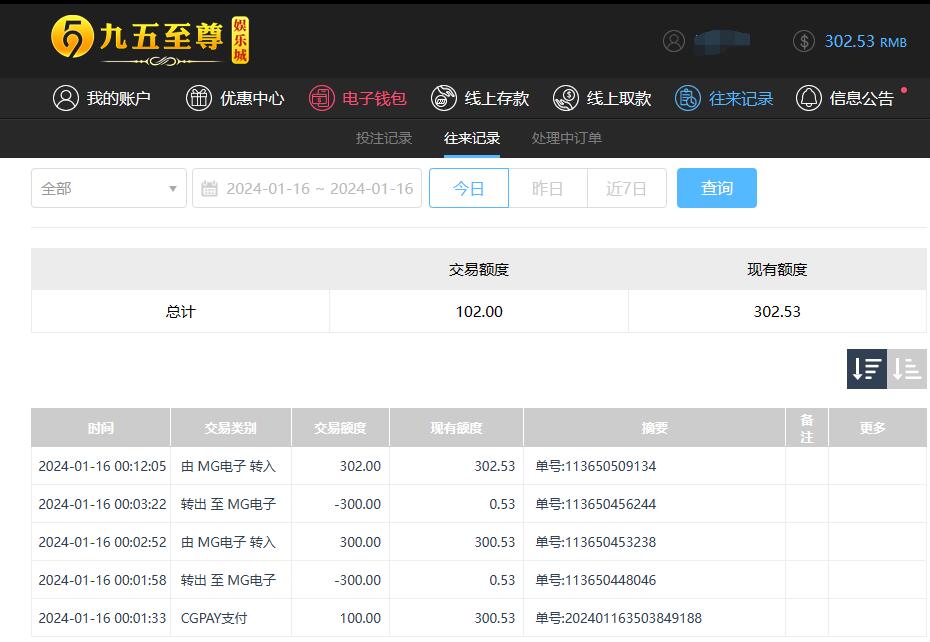Select row dated 2024-01-16 00:01:33
The width and height of the screenshot is (930, 642).
pos(479,618)
